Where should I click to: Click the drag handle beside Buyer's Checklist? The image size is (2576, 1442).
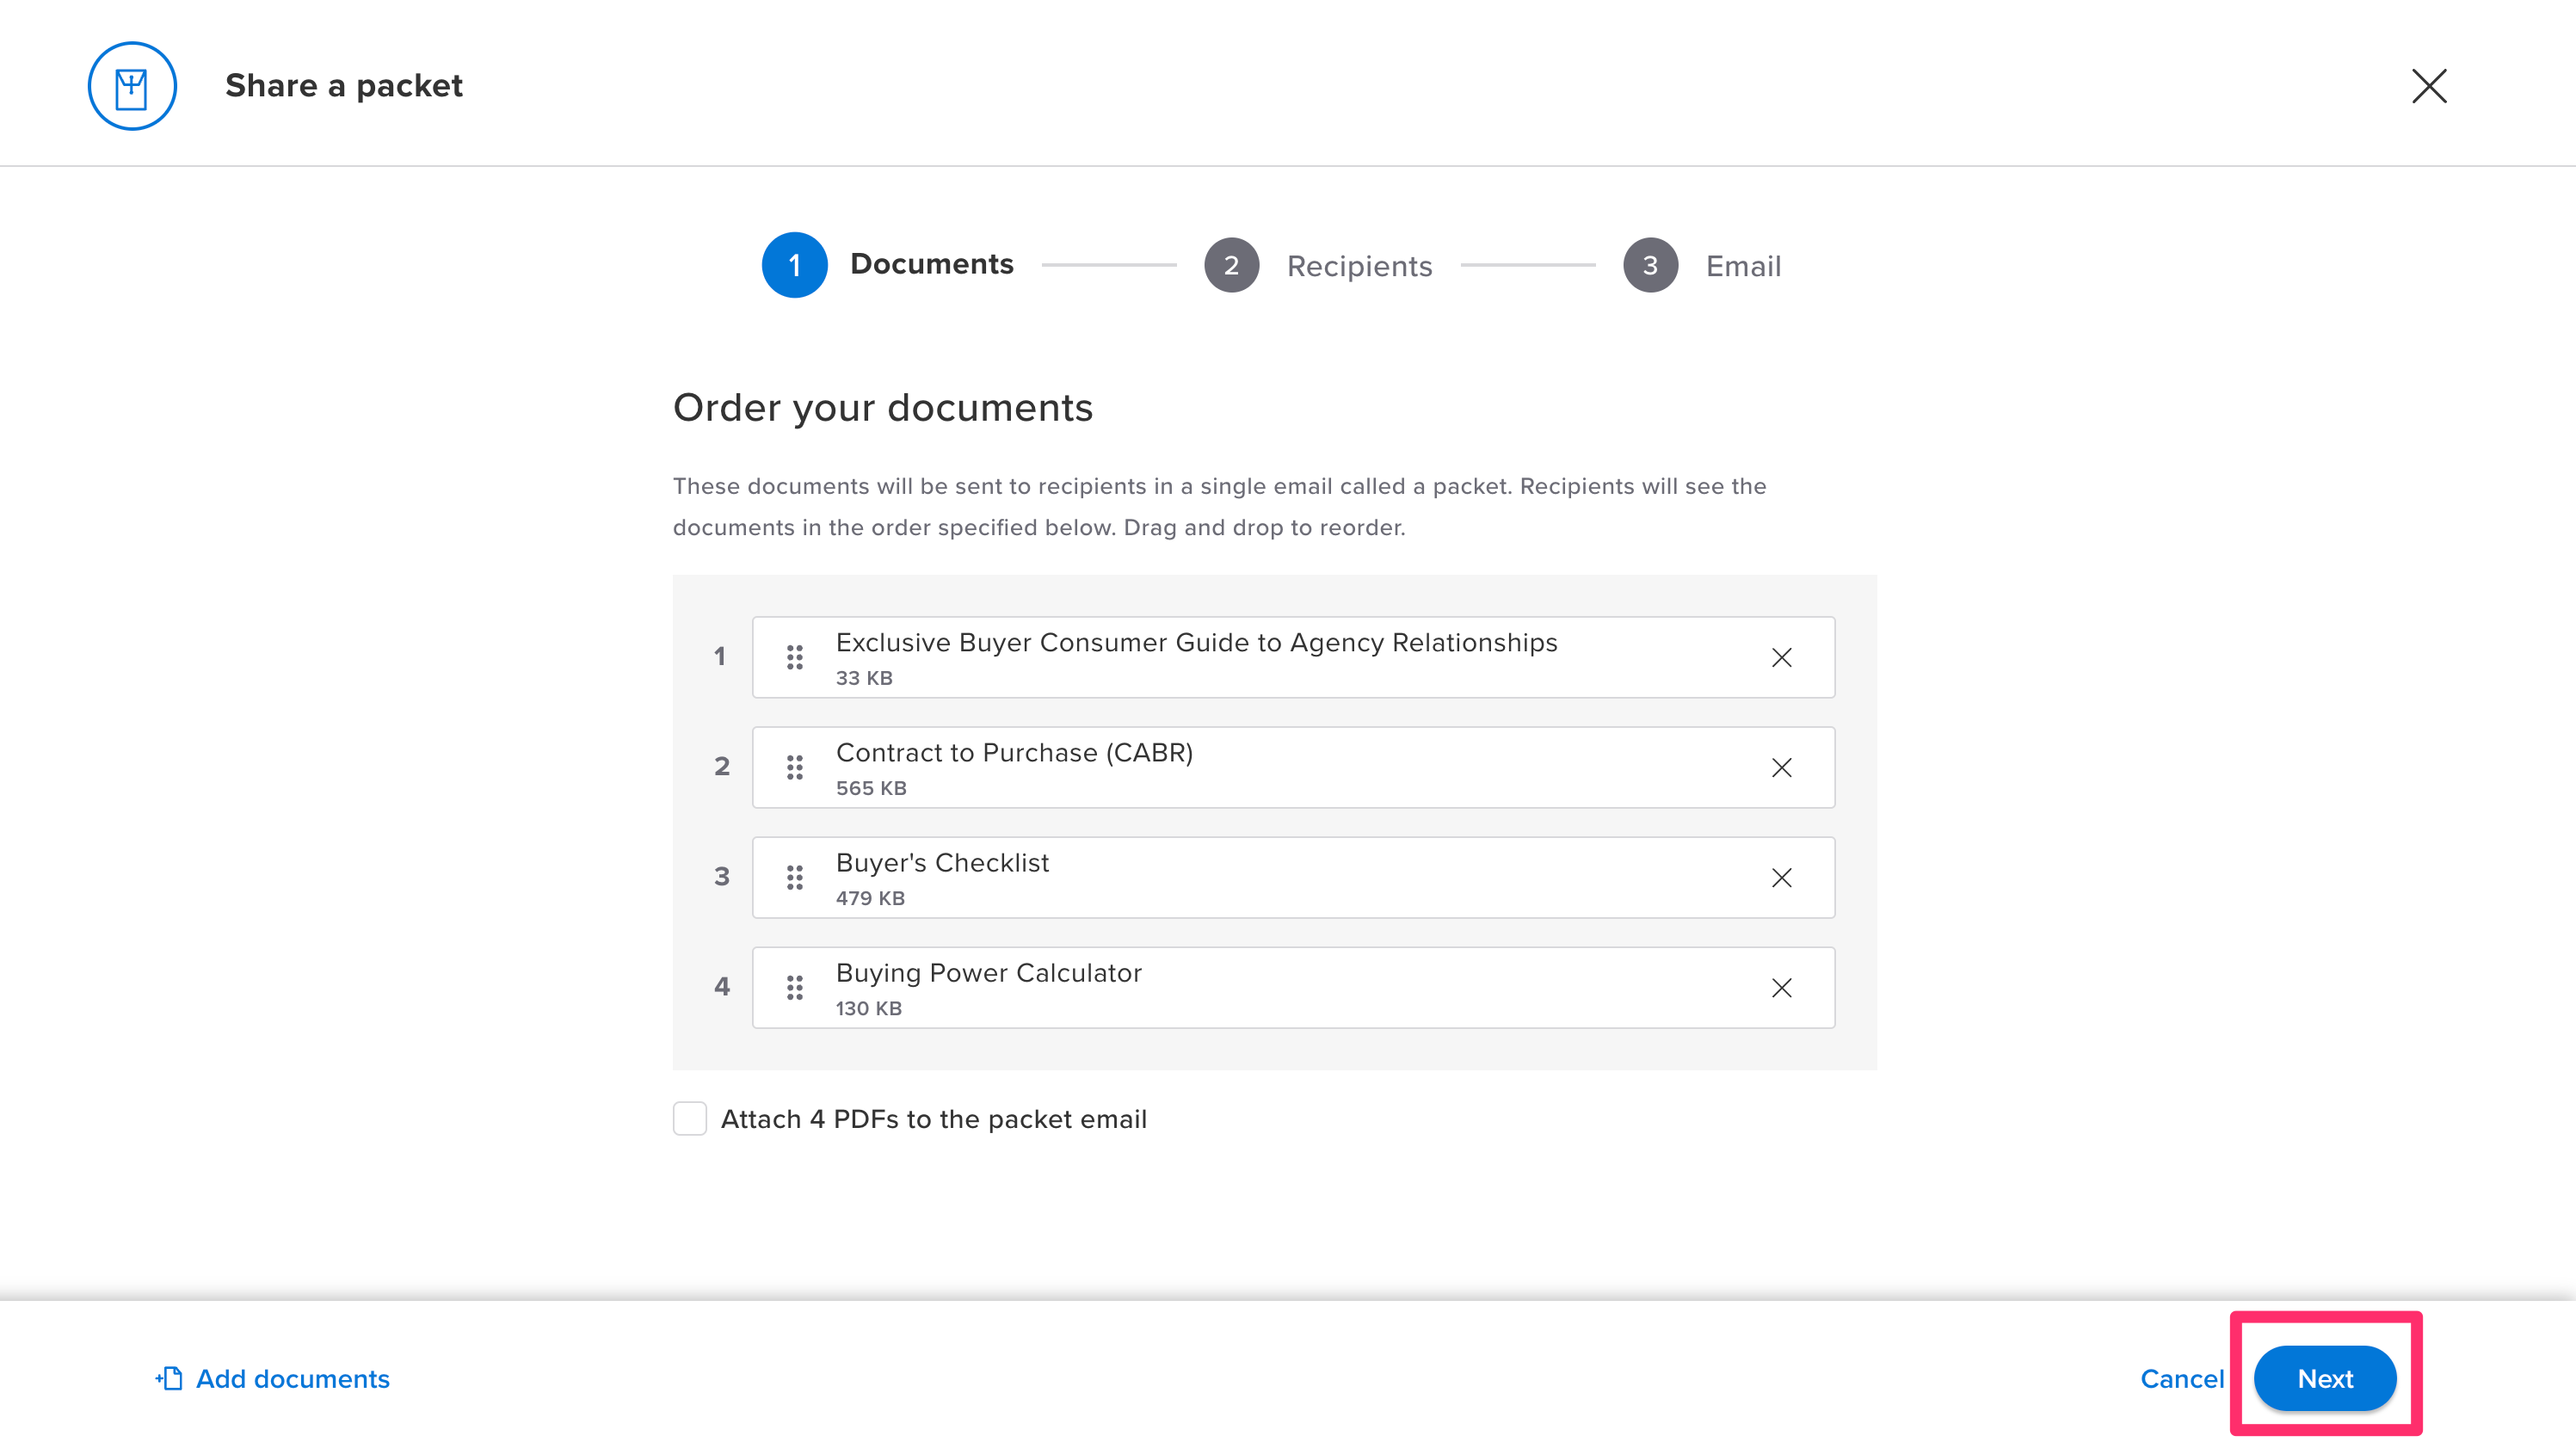click(795, 877)
